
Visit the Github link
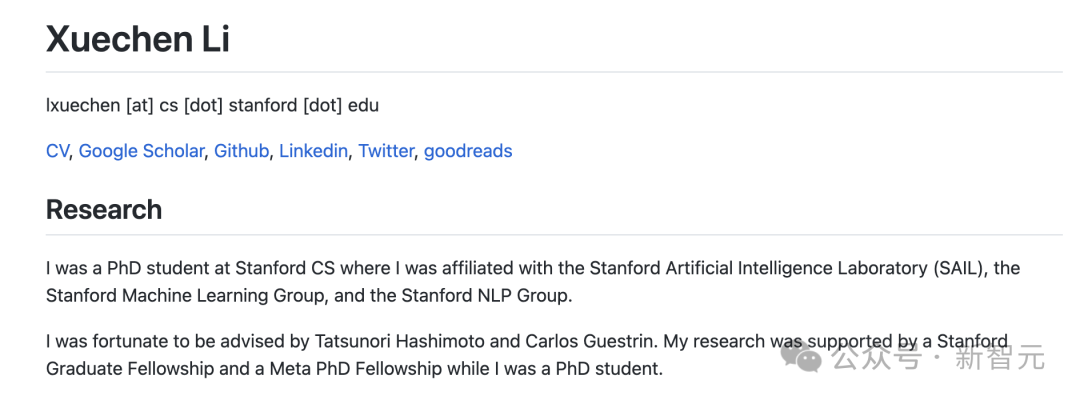(x=241, y=151)
